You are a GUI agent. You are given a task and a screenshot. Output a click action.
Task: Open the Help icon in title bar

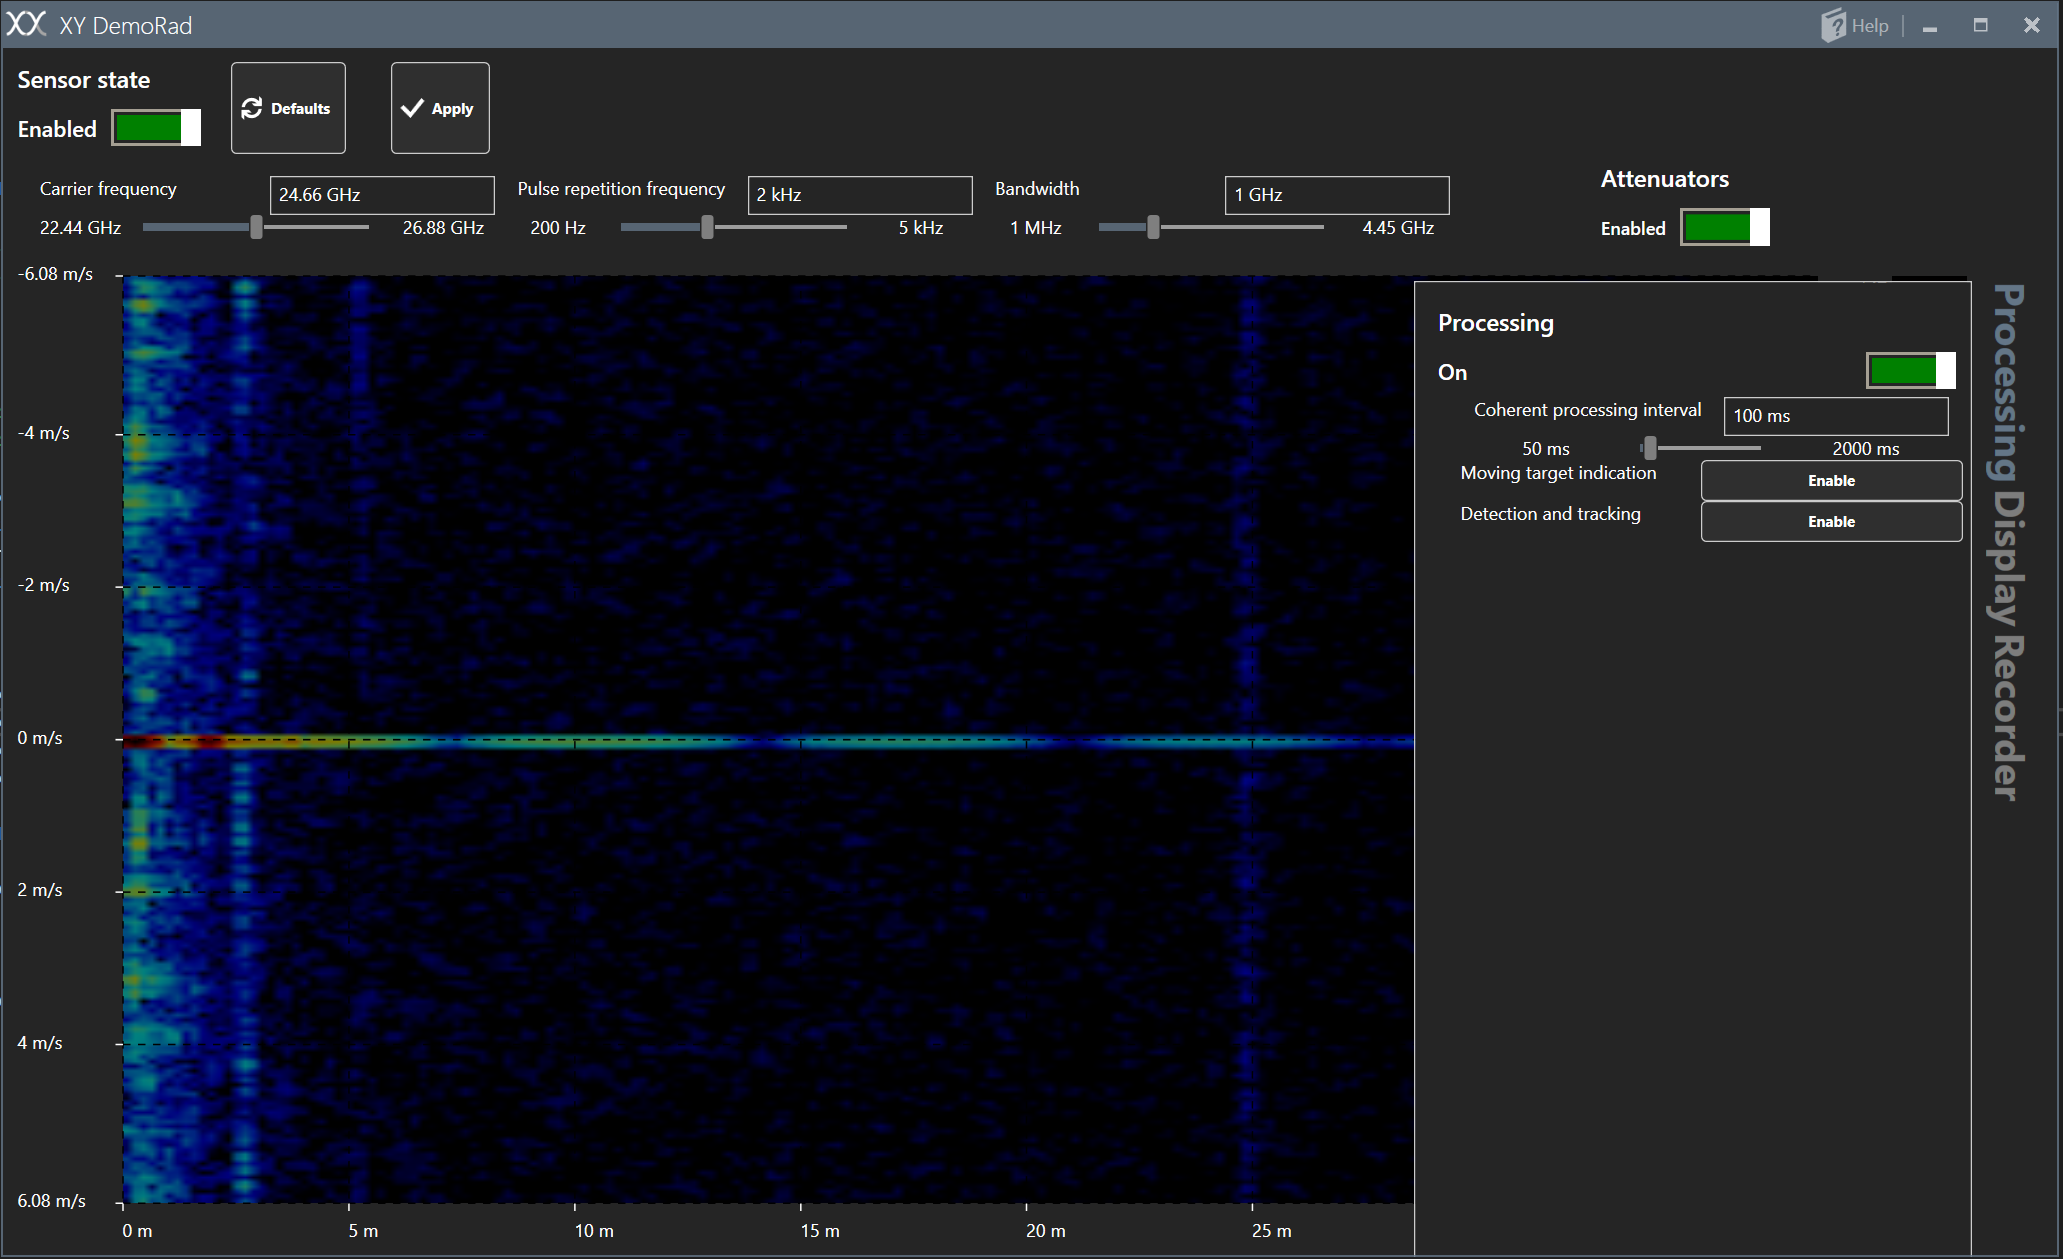[1833, 25]
